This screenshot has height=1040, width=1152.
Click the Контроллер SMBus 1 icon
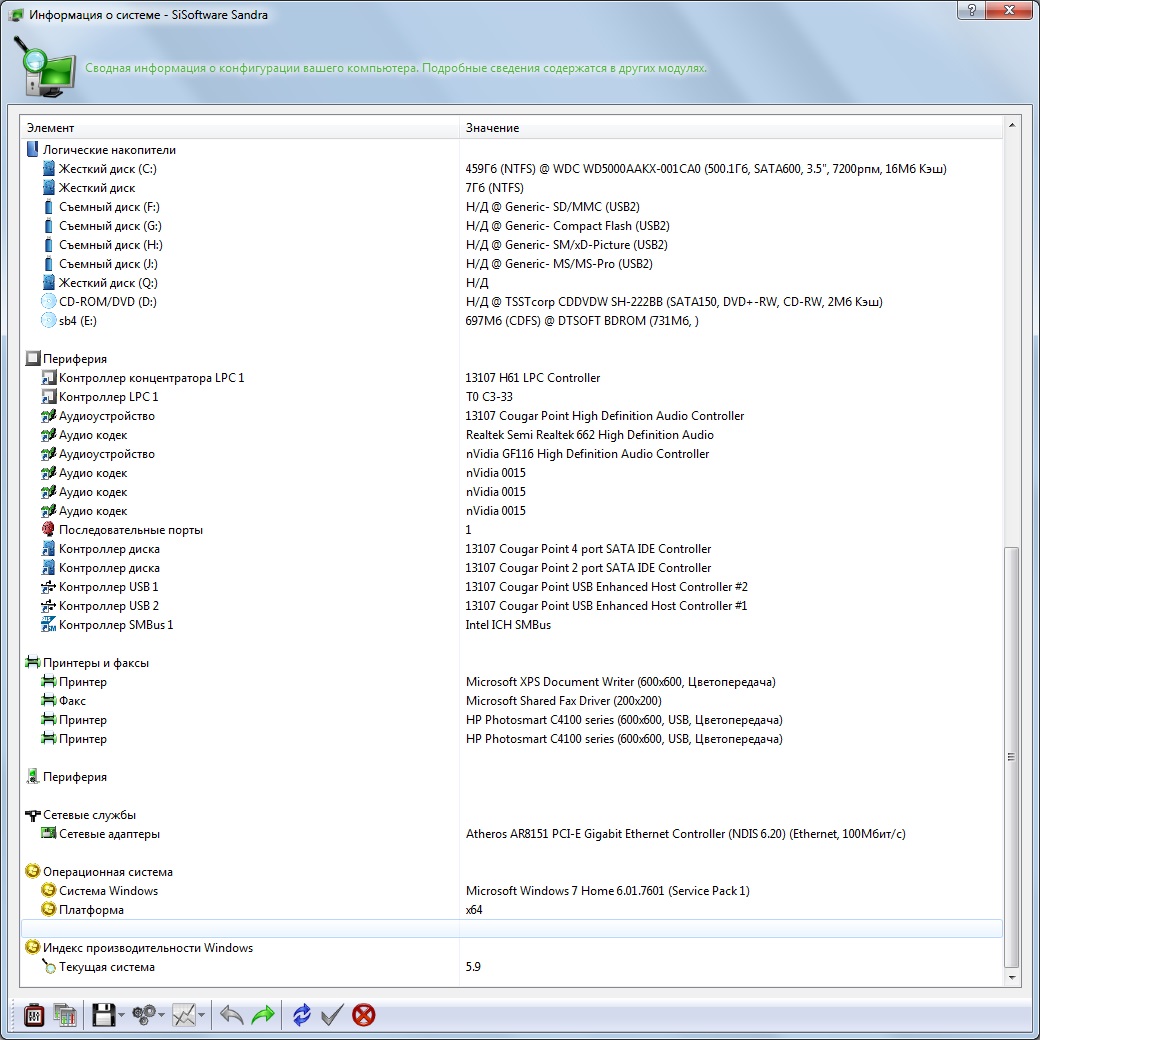click(x=48, y=624)
